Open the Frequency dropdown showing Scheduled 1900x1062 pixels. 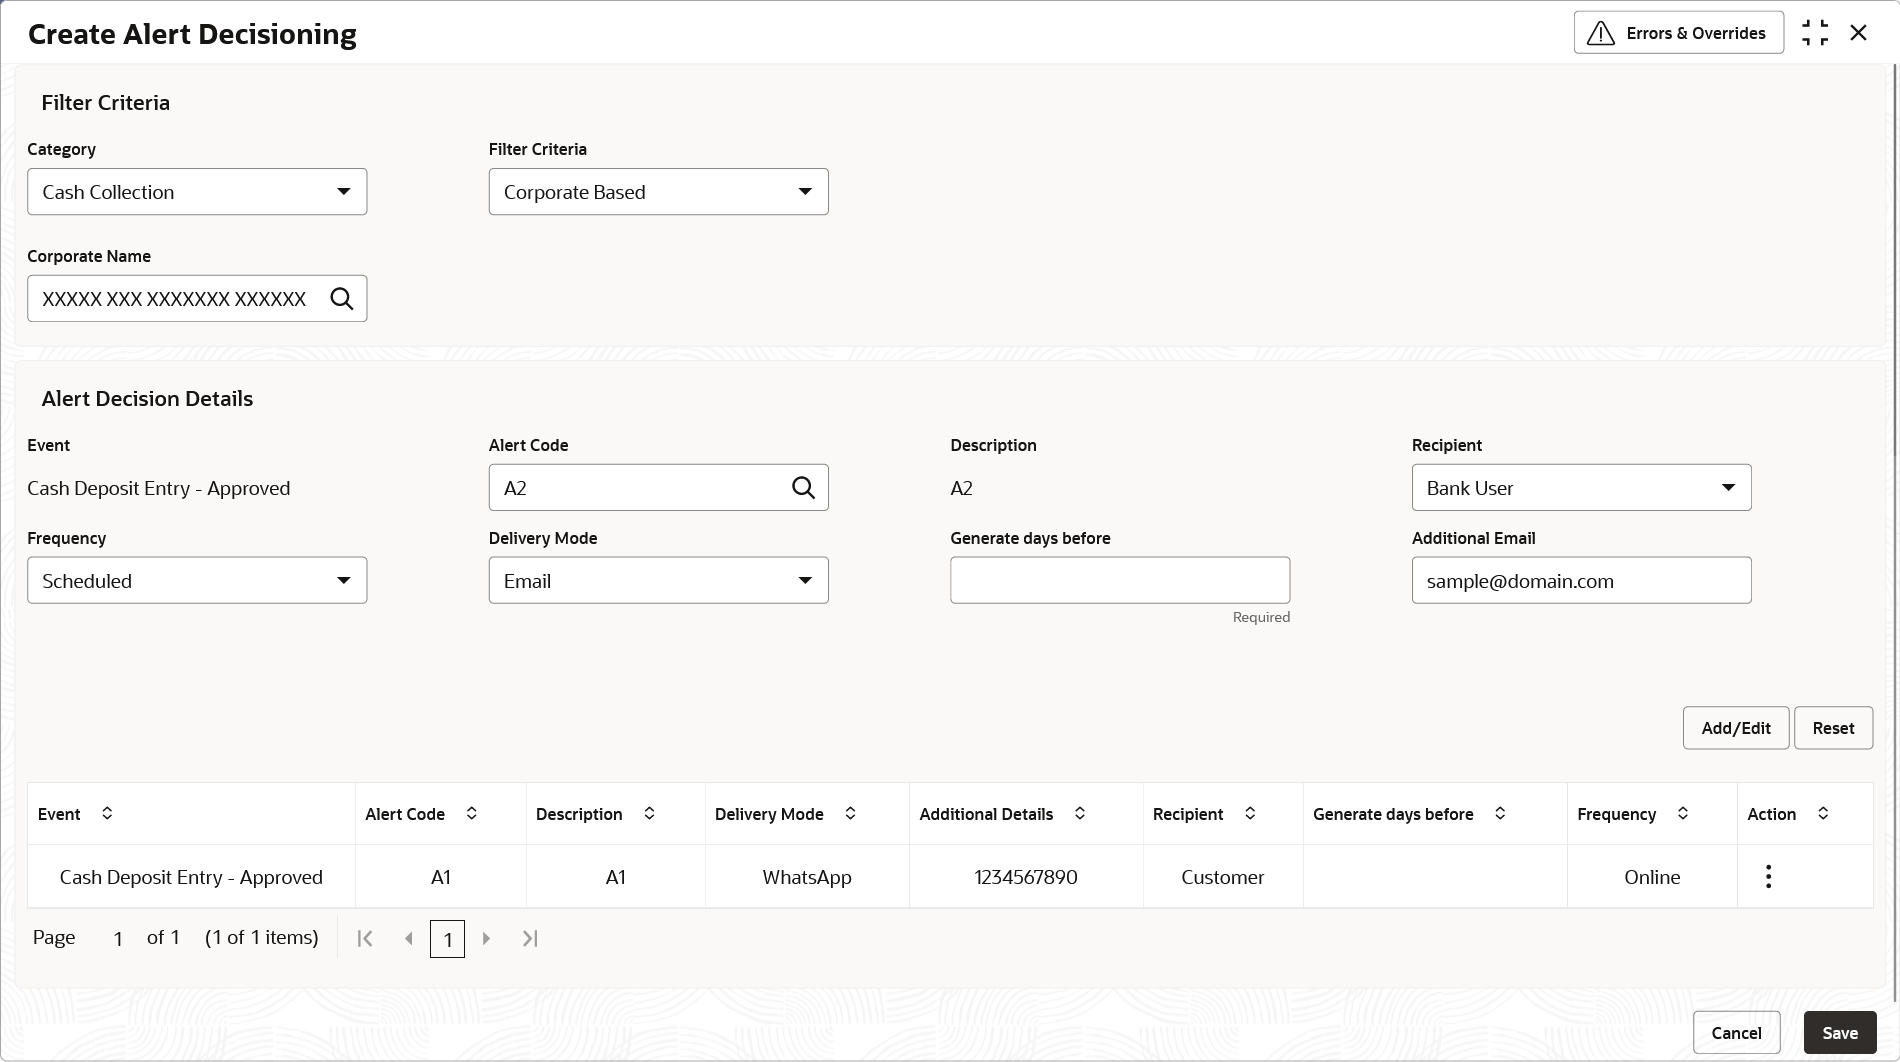[197, 581]
